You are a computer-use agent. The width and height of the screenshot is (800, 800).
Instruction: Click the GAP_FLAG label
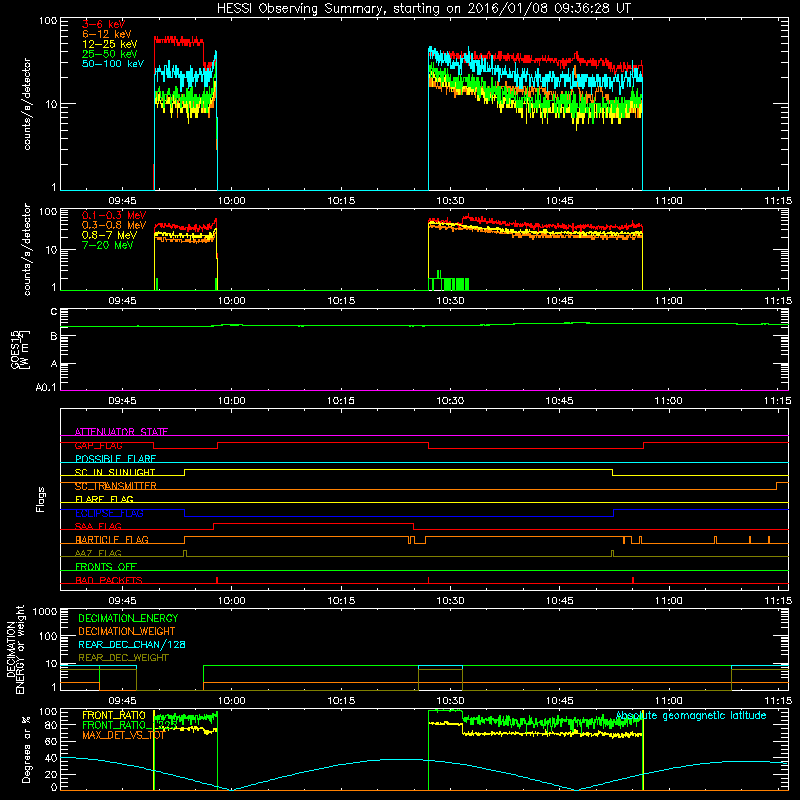tap(98, 445)
